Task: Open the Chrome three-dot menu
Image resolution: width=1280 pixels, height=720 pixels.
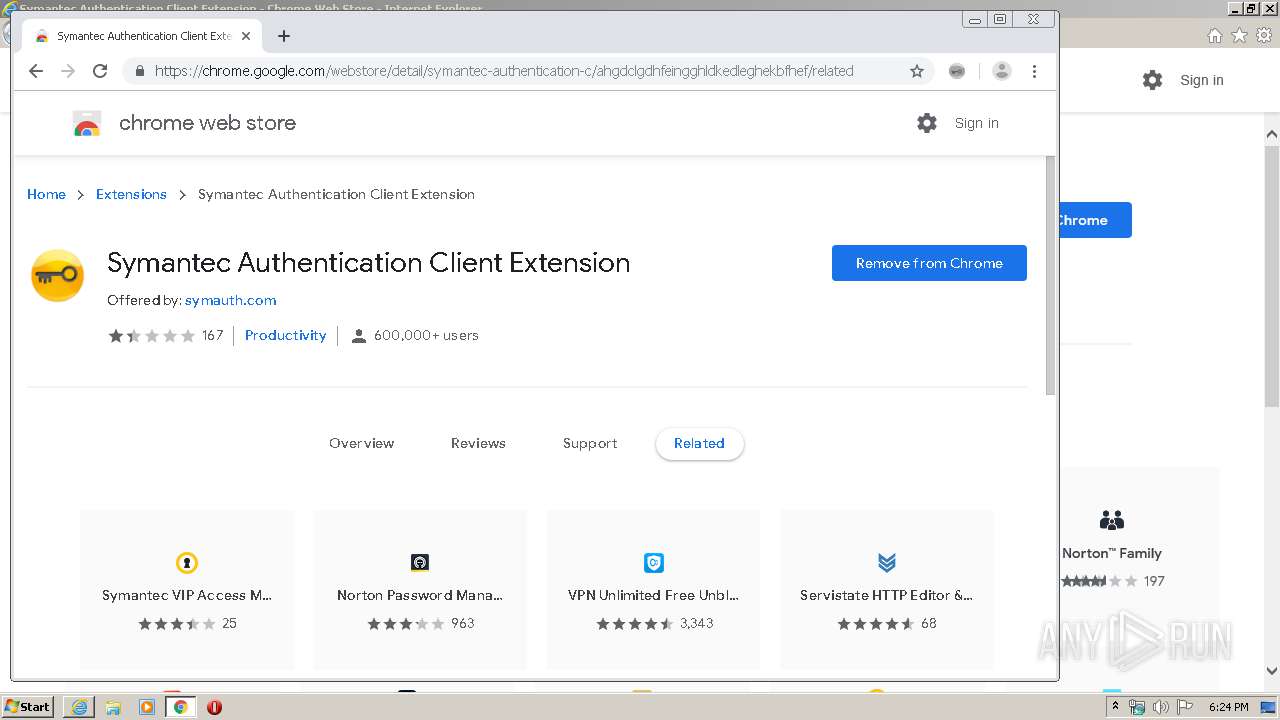Action: (1035, 71)
